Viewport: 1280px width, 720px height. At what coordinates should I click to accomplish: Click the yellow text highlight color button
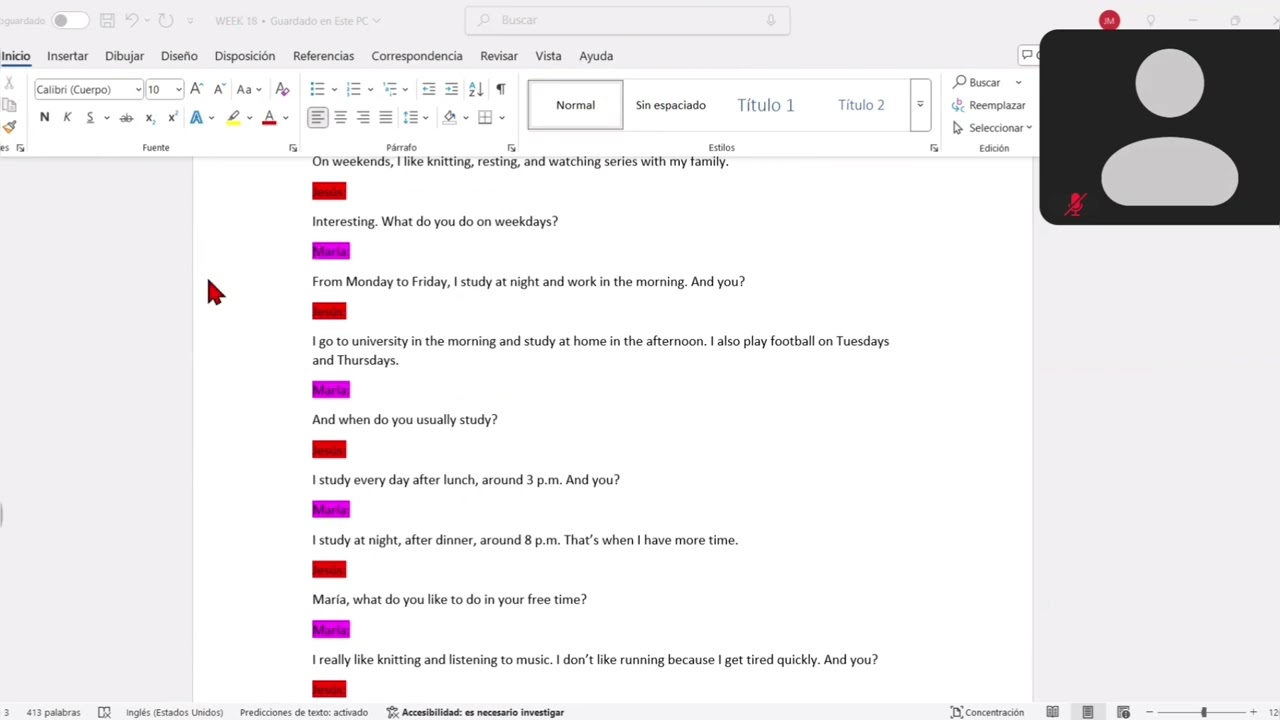[233, 117]
